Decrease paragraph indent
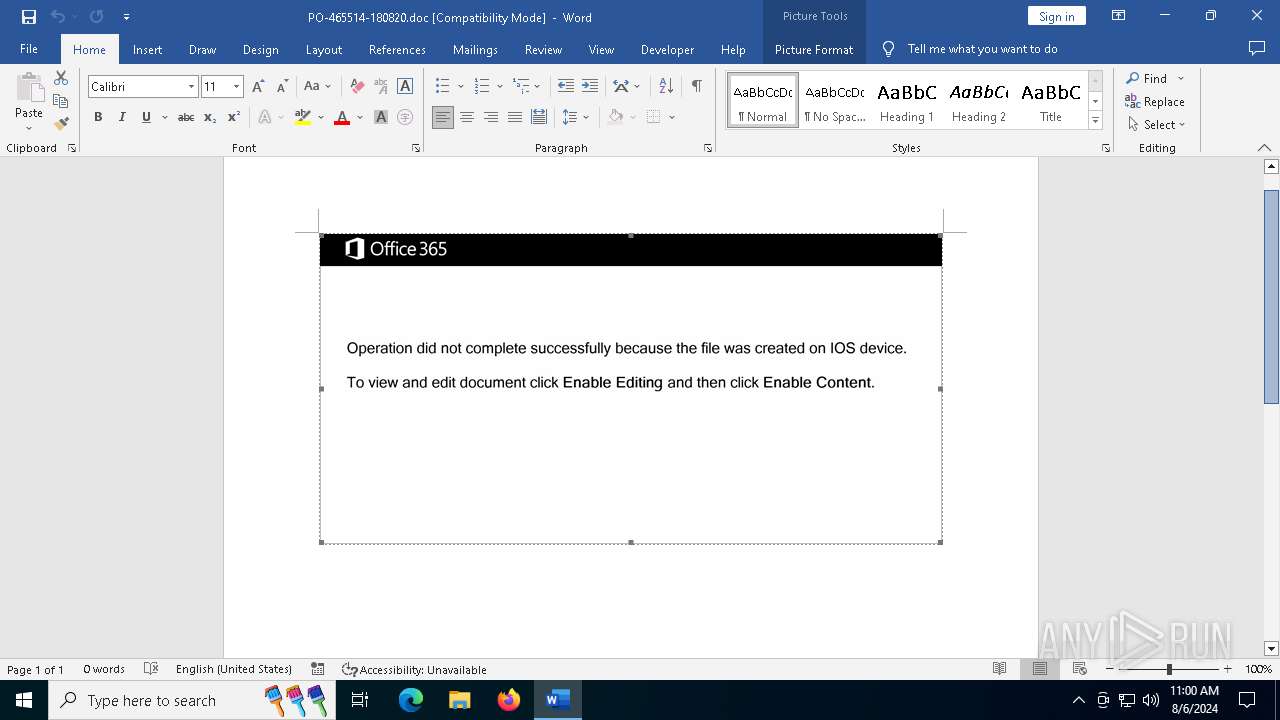The height and width of the screenshot is (720, 1280). coord(565,86)
